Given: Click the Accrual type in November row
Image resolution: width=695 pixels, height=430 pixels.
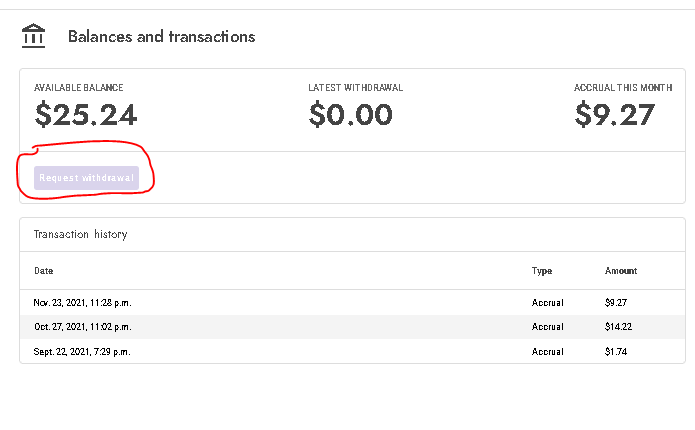Looking at the screenshot, I should tap(547, 303).
